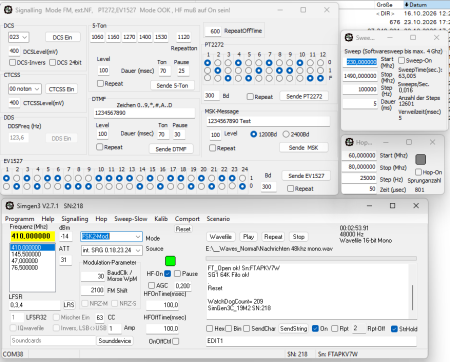Click the Sweep Start MHz field
This screenshot has height=362, width=450.
pyautogui.click(x=361, y=62)
